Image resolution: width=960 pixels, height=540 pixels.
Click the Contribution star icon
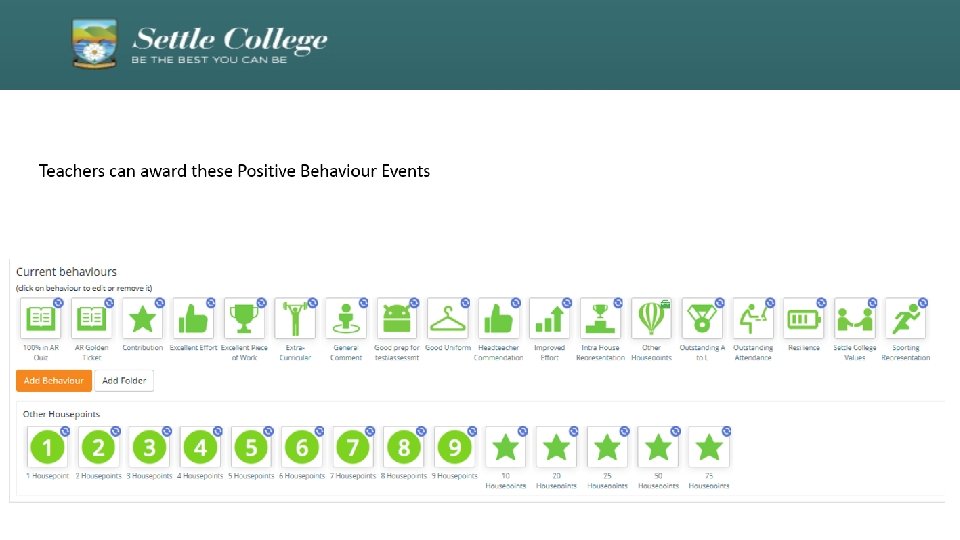(143, 319)
